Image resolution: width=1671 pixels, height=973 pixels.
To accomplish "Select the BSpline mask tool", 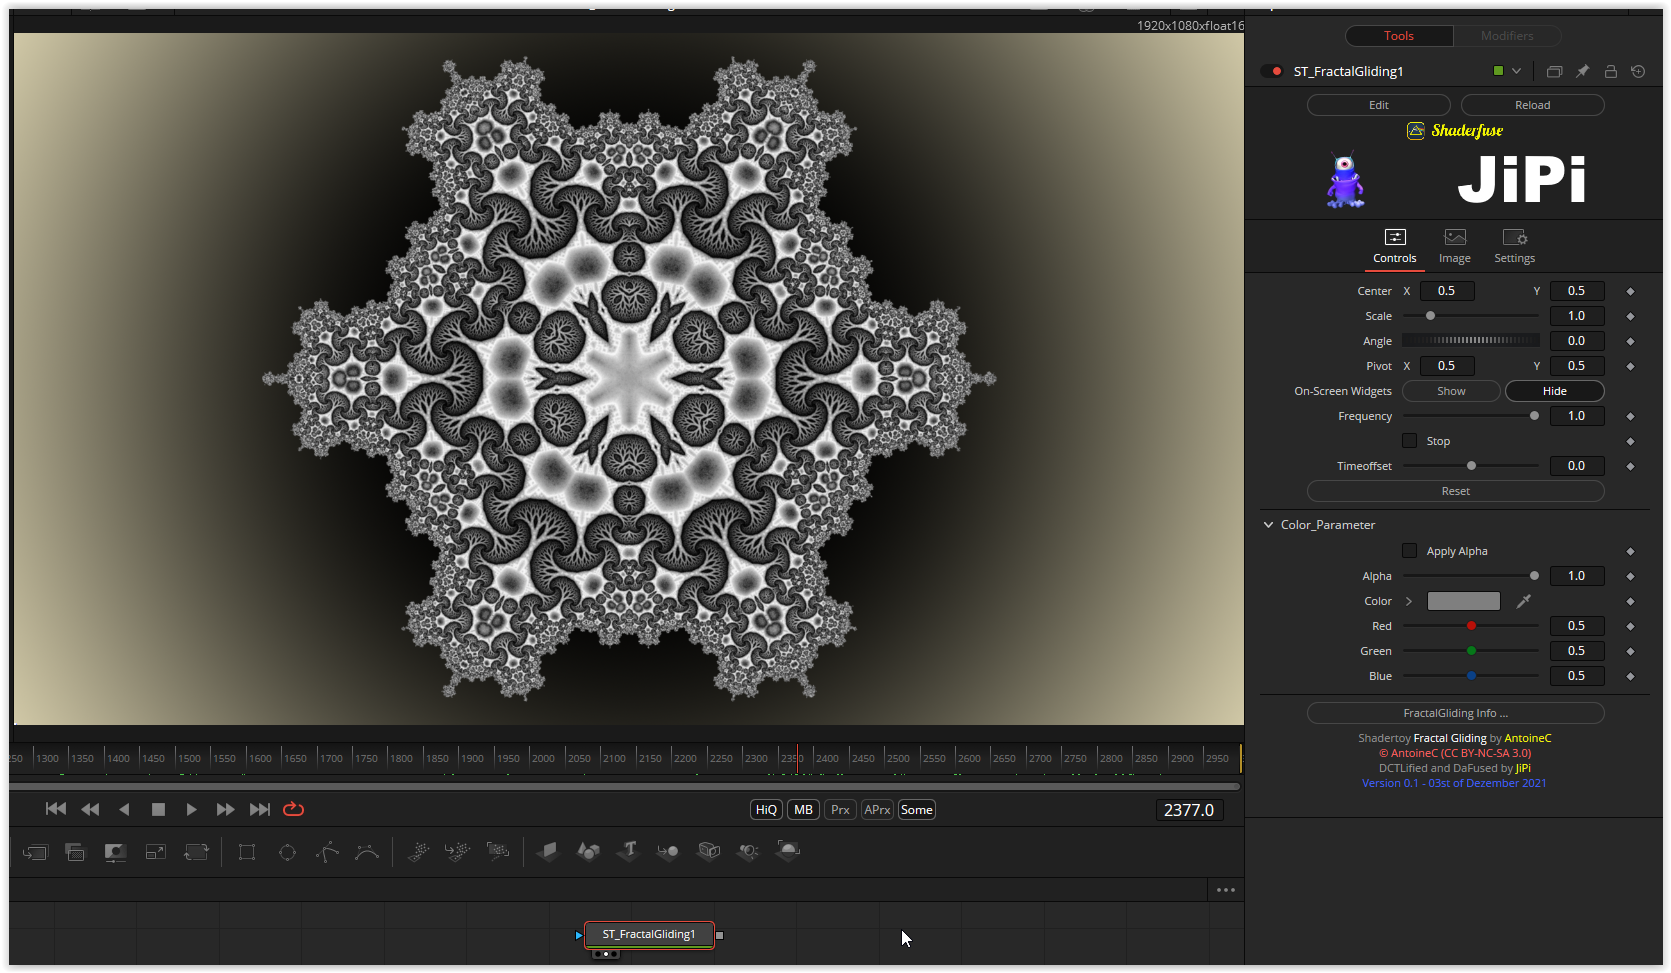I will (367, 852).
